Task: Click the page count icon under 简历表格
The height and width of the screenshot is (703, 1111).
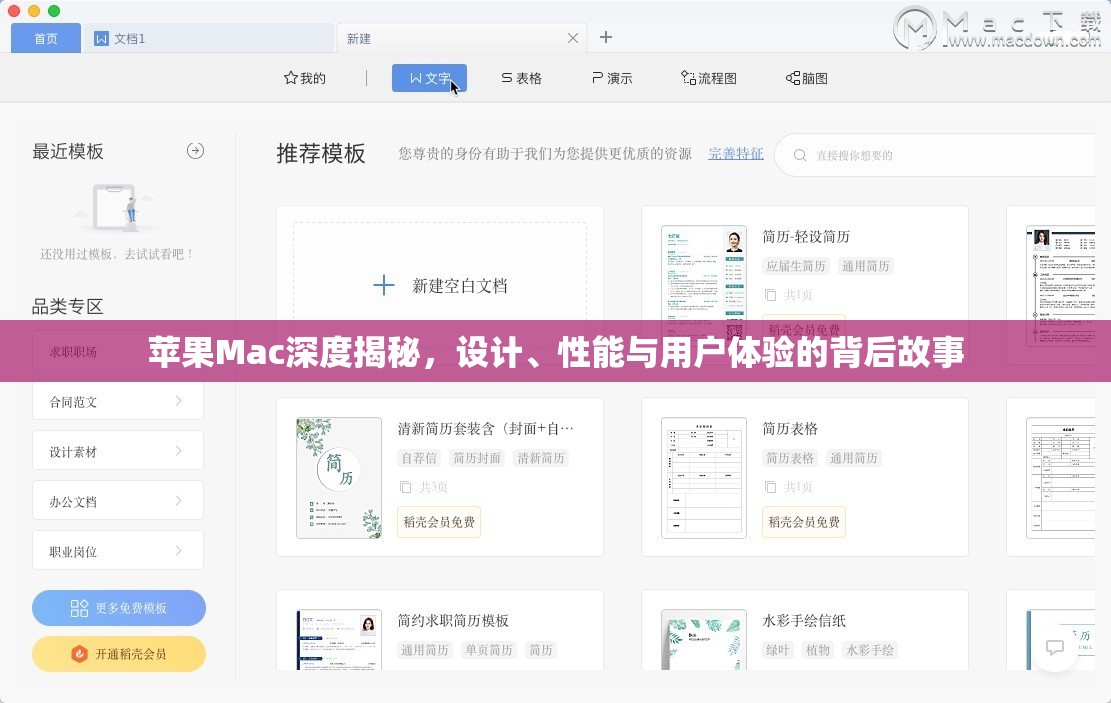Action: 770,487
